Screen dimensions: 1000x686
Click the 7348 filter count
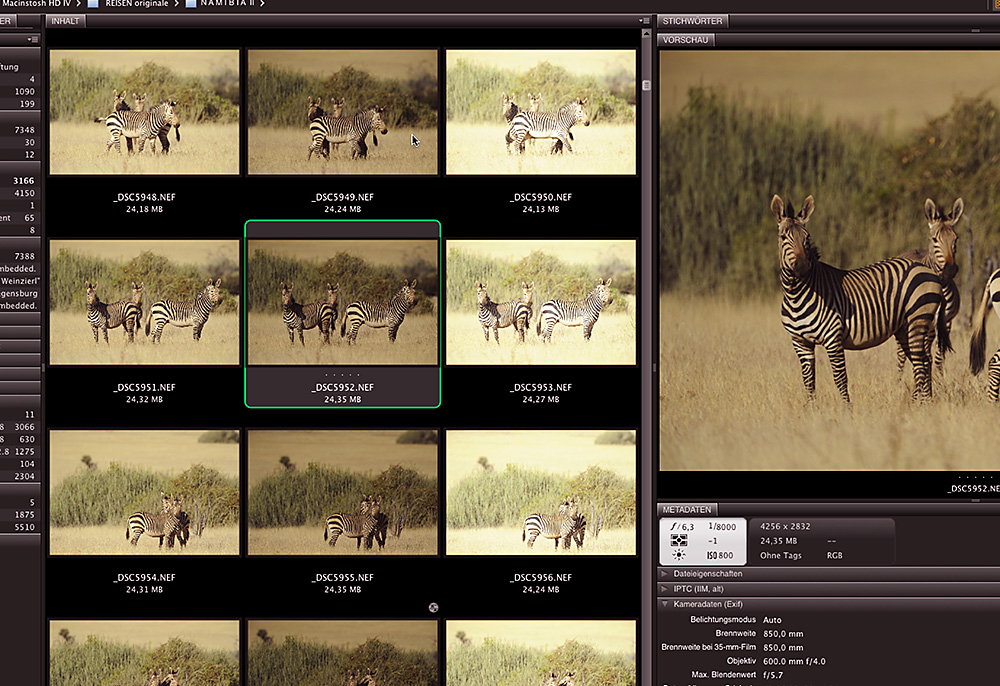coord(25,130)
